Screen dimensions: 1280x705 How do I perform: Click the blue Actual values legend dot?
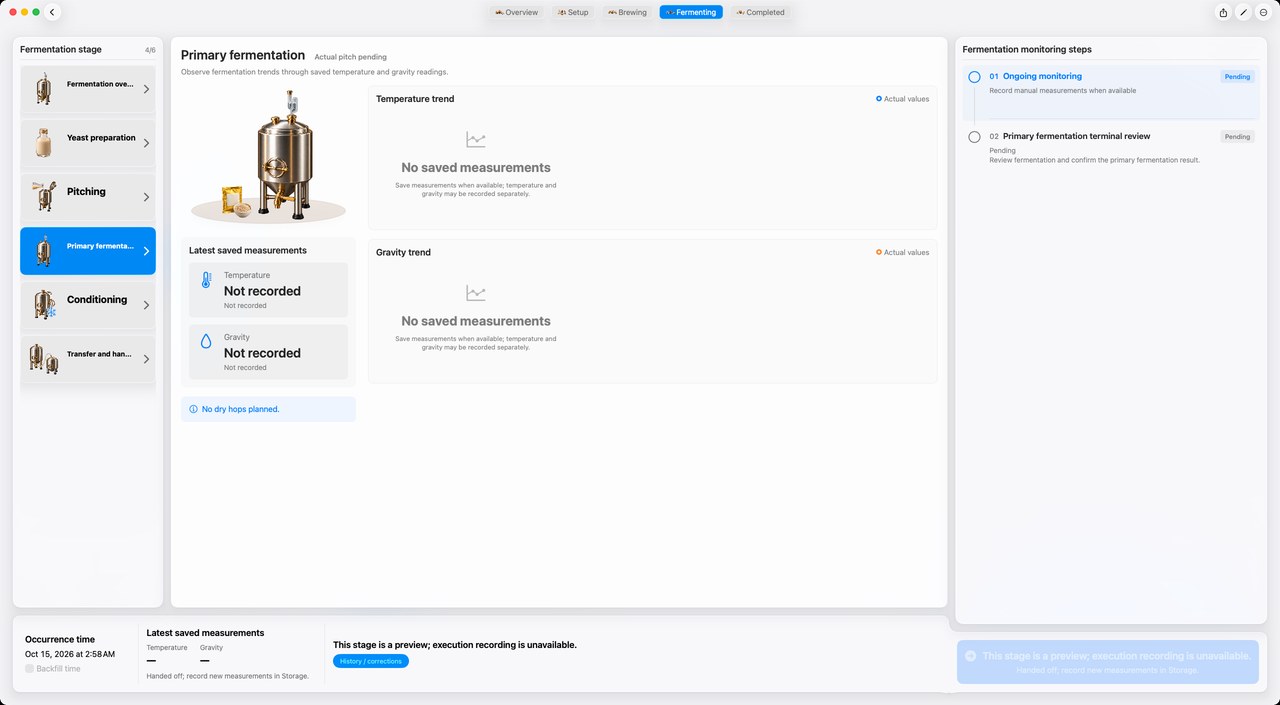coord(879,99)
